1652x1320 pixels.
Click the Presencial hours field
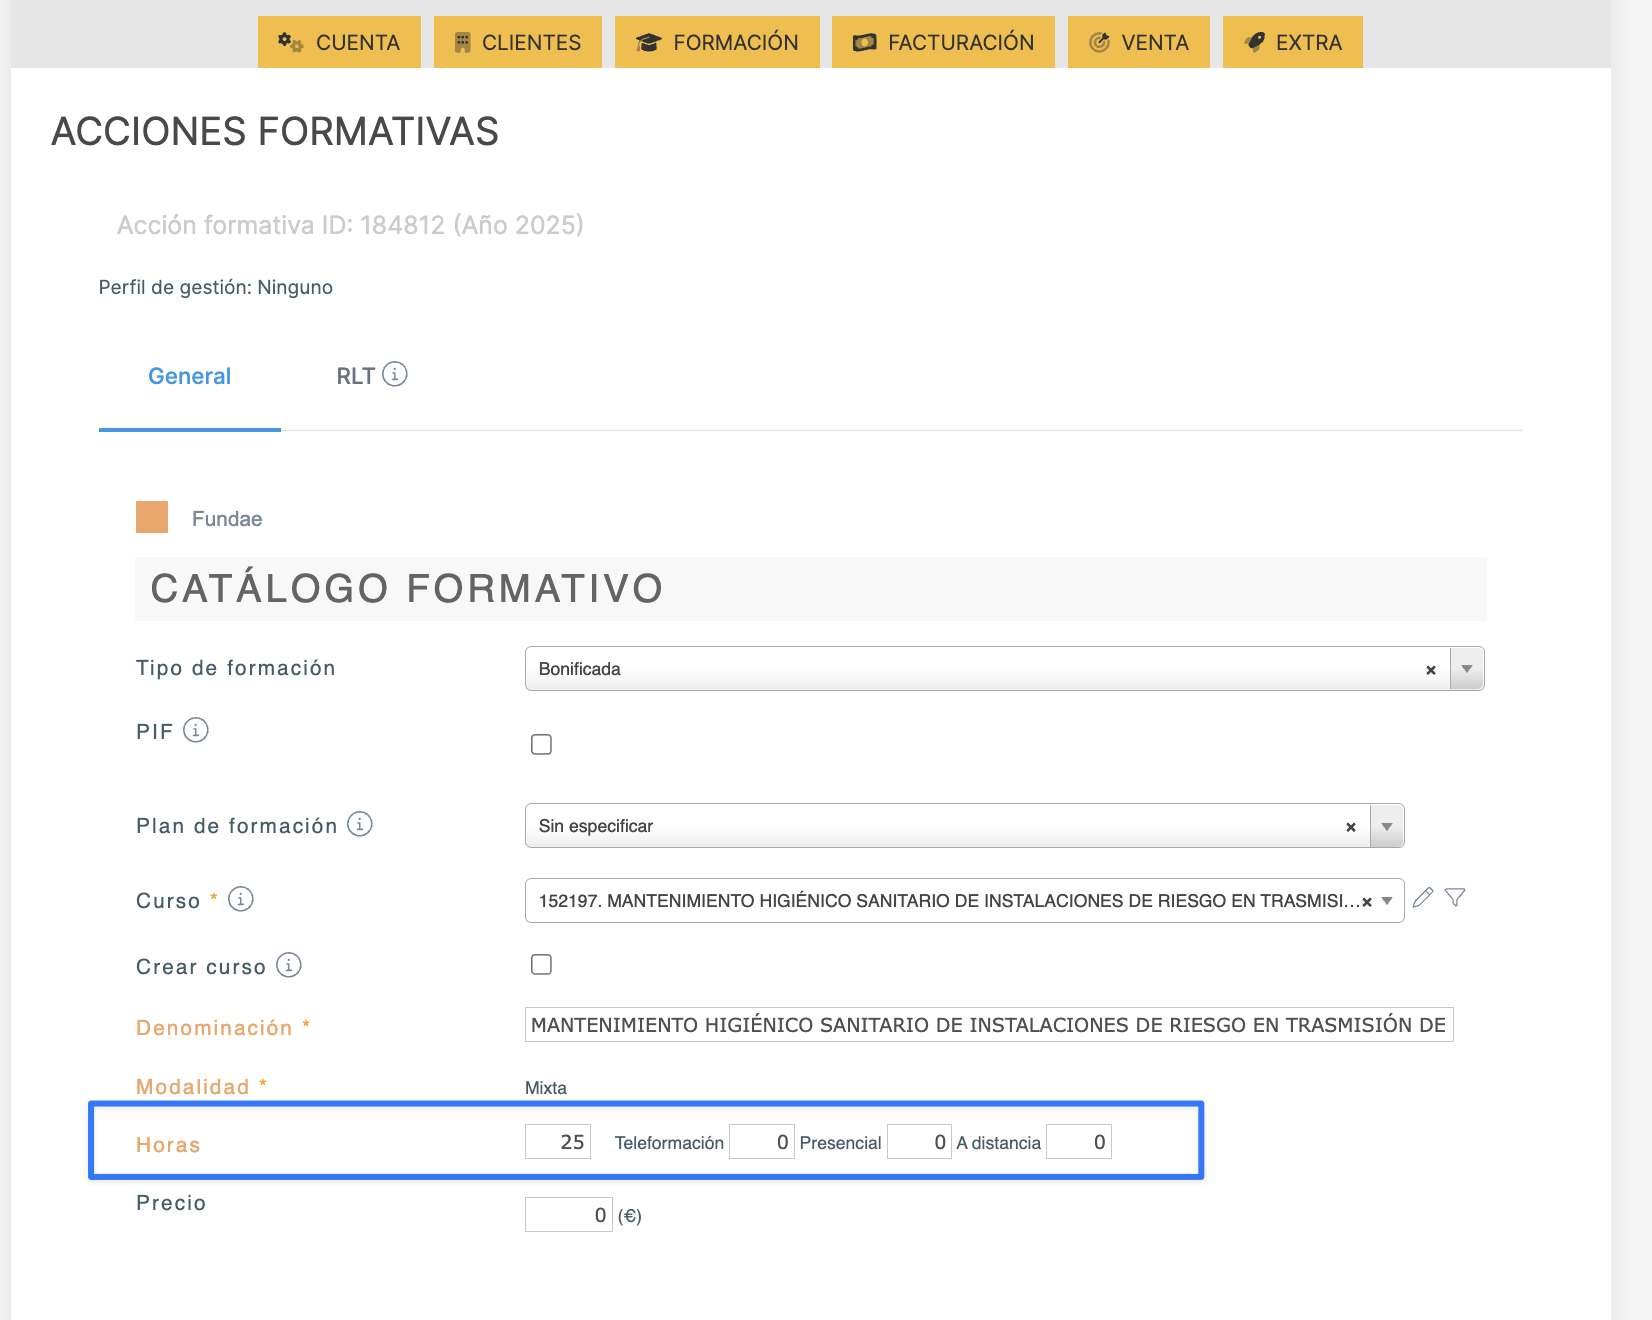click(x=919, y=1142)
